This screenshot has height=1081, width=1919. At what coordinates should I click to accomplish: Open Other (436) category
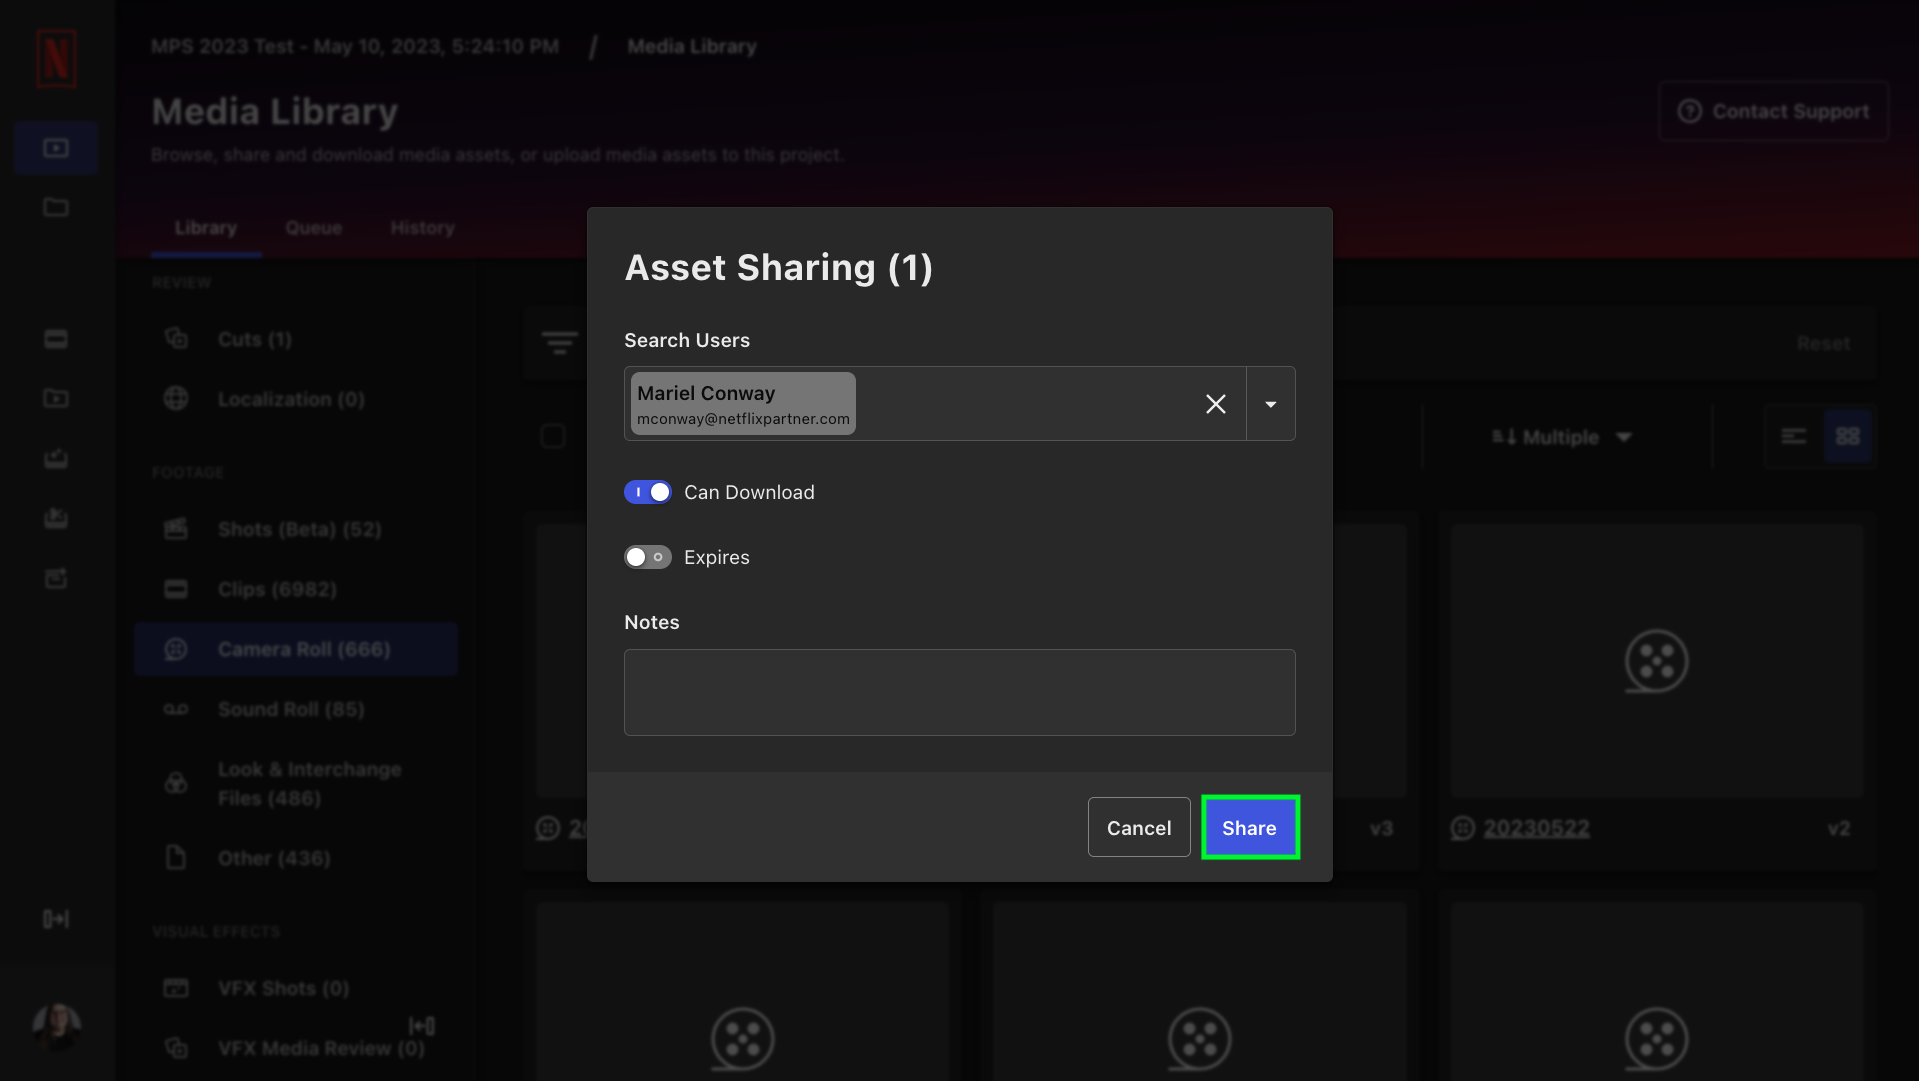pyautogui.click(x=296, y=858)
